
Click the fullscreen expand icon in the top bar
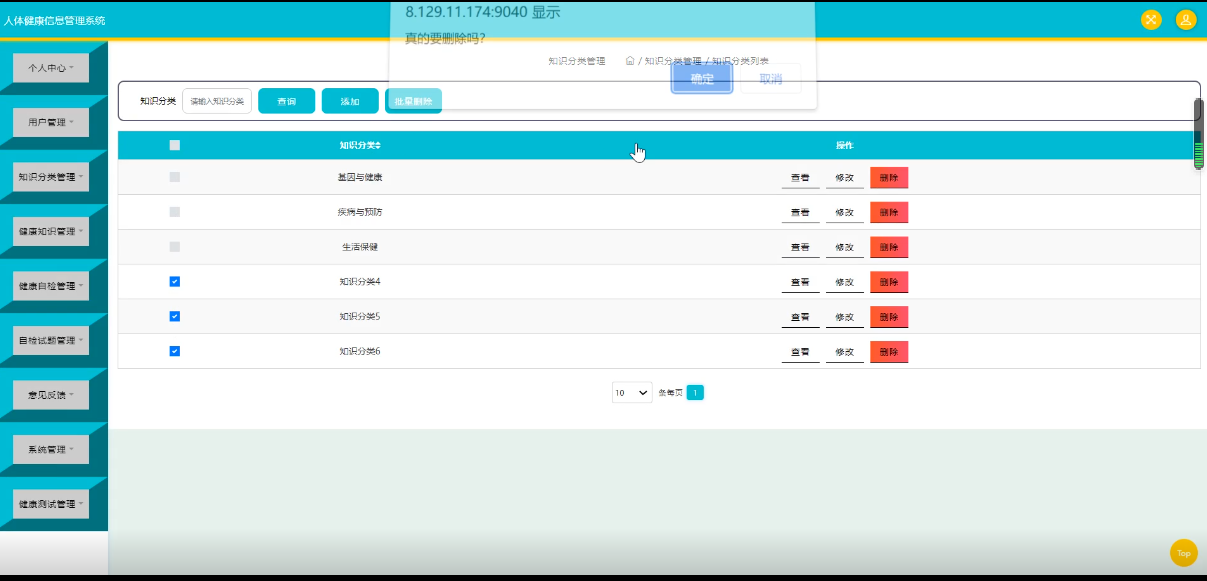(x=1150, y=20)
